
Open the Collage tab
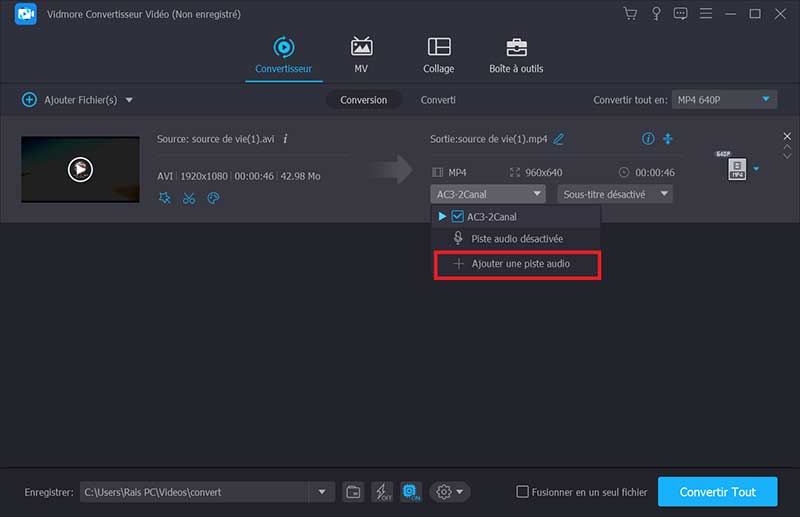click(x=439, y=55)
